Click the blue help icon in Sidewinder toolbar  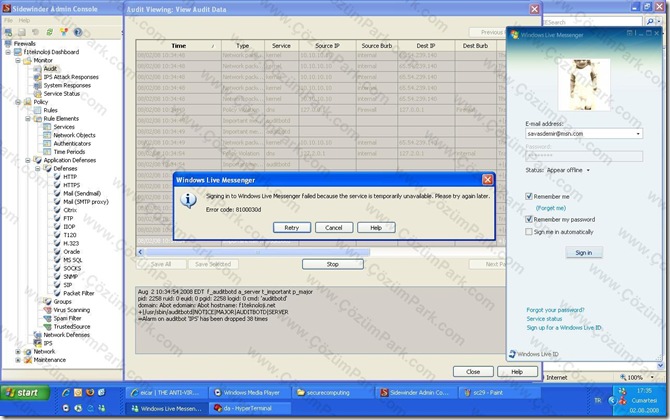tap(78, 32)
